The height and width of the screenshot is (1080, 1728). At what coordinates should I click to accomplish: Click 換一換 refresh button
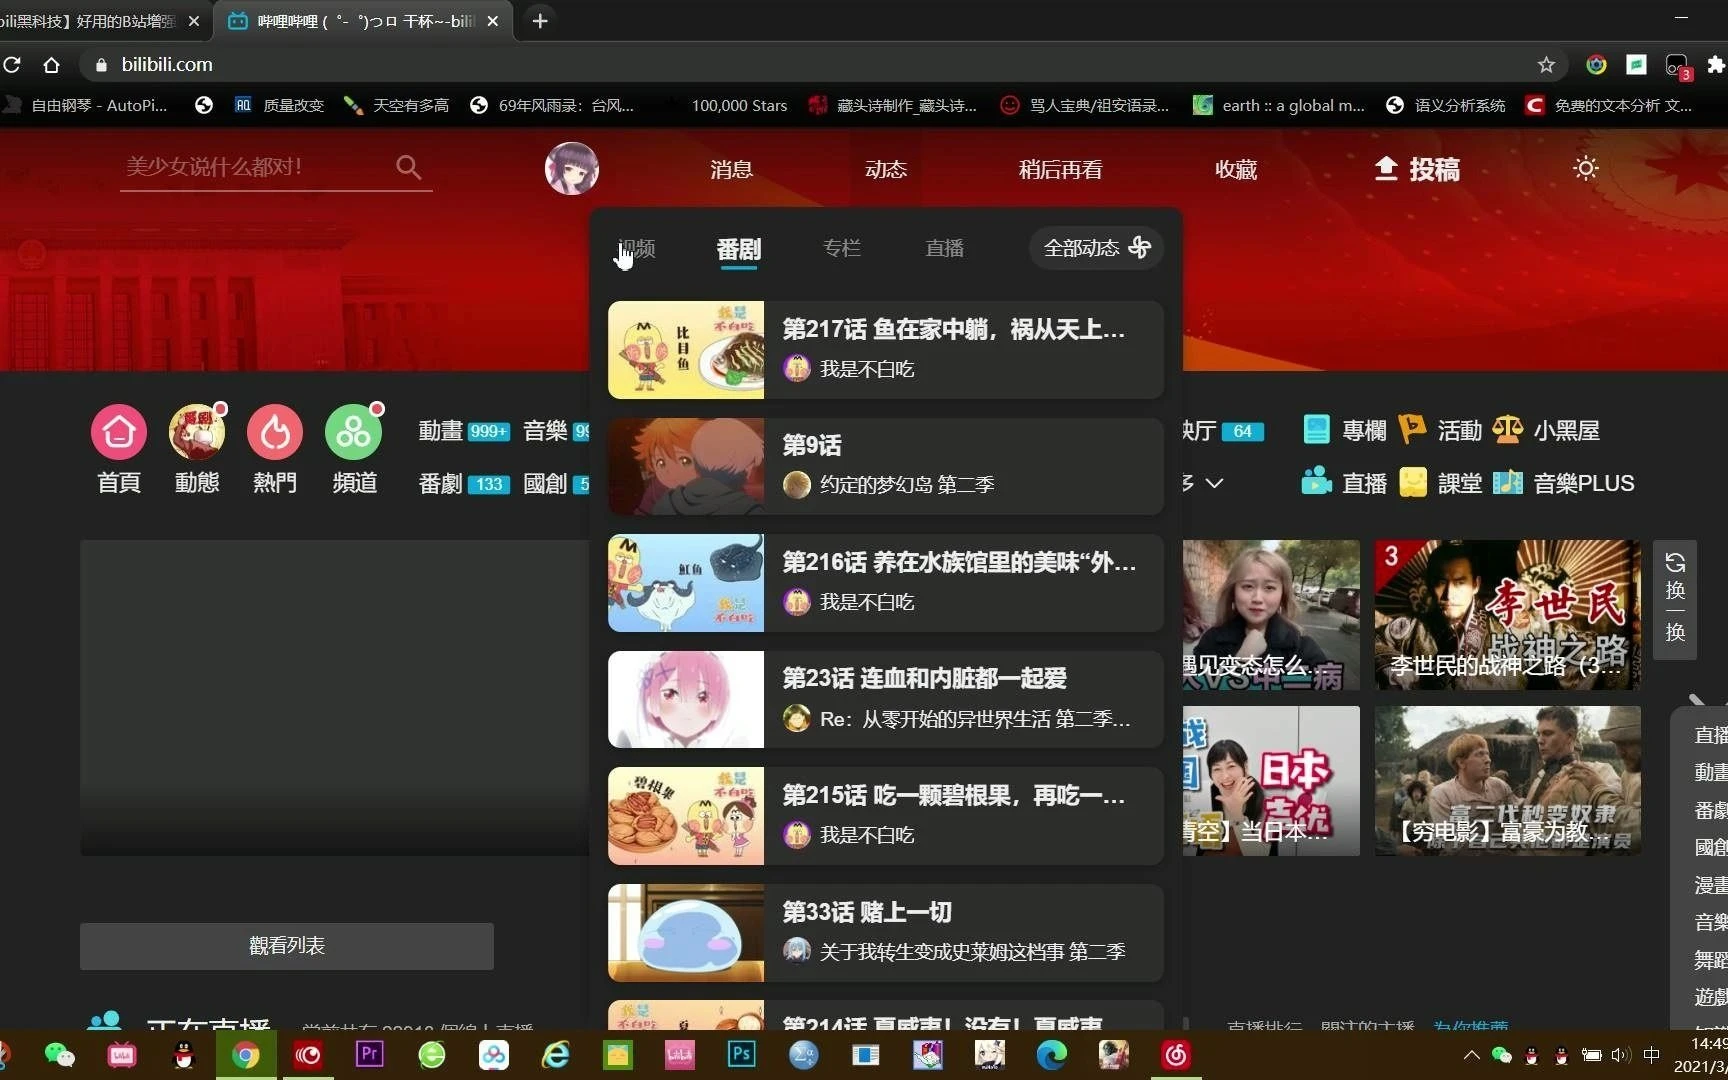coord(1675,598)
